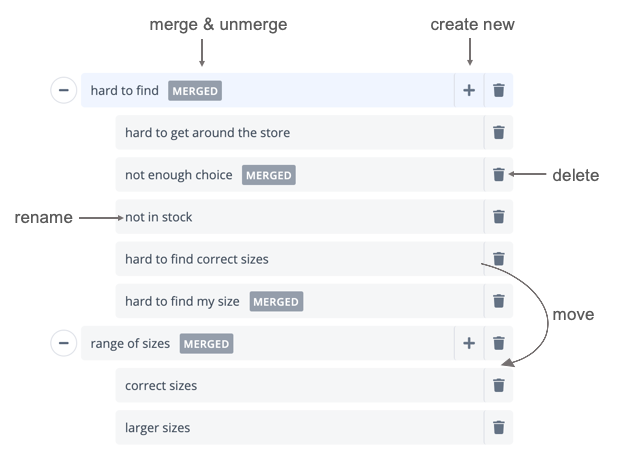
Task: Delete 'hard to get around the store'
Action: coord(499,133)
